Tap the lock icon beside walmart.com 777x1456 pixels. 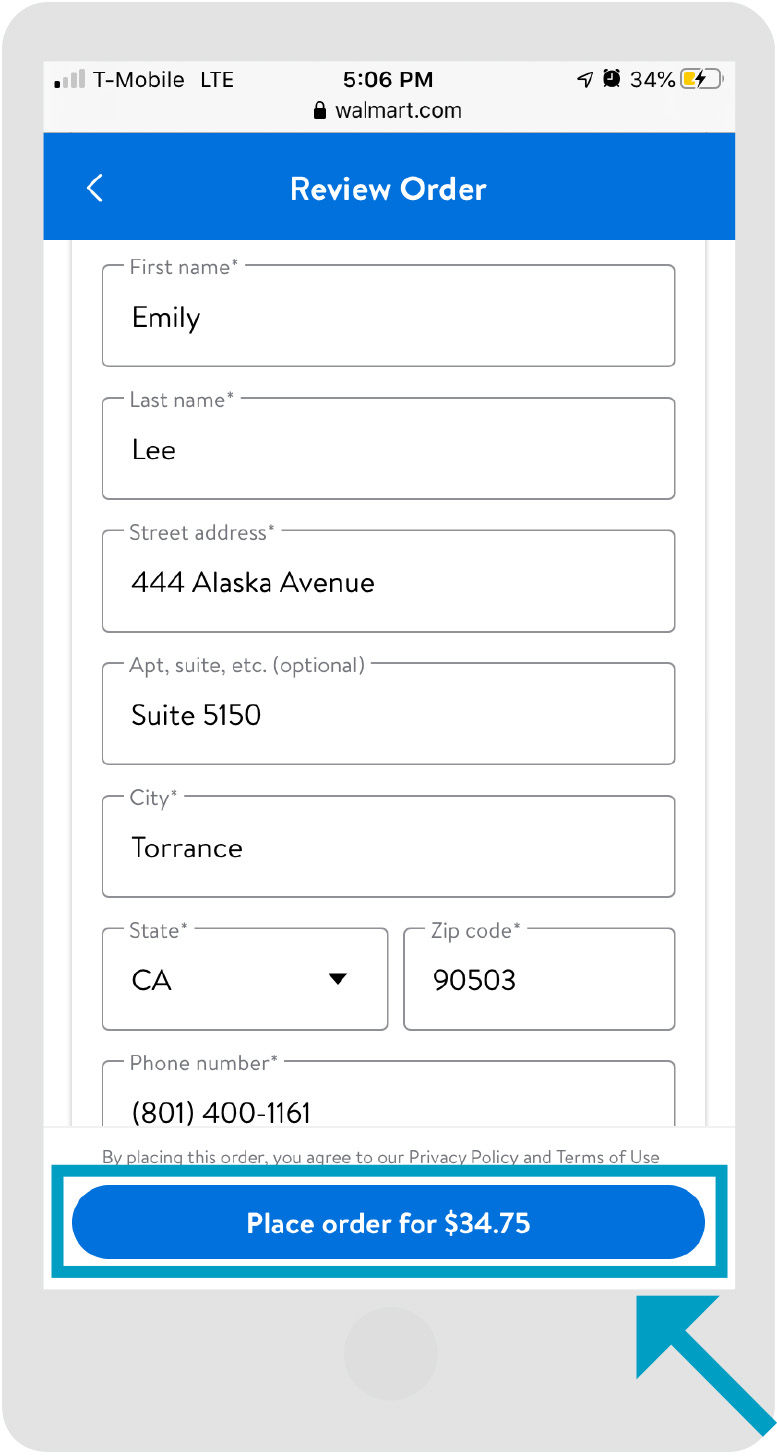(320, 111)
